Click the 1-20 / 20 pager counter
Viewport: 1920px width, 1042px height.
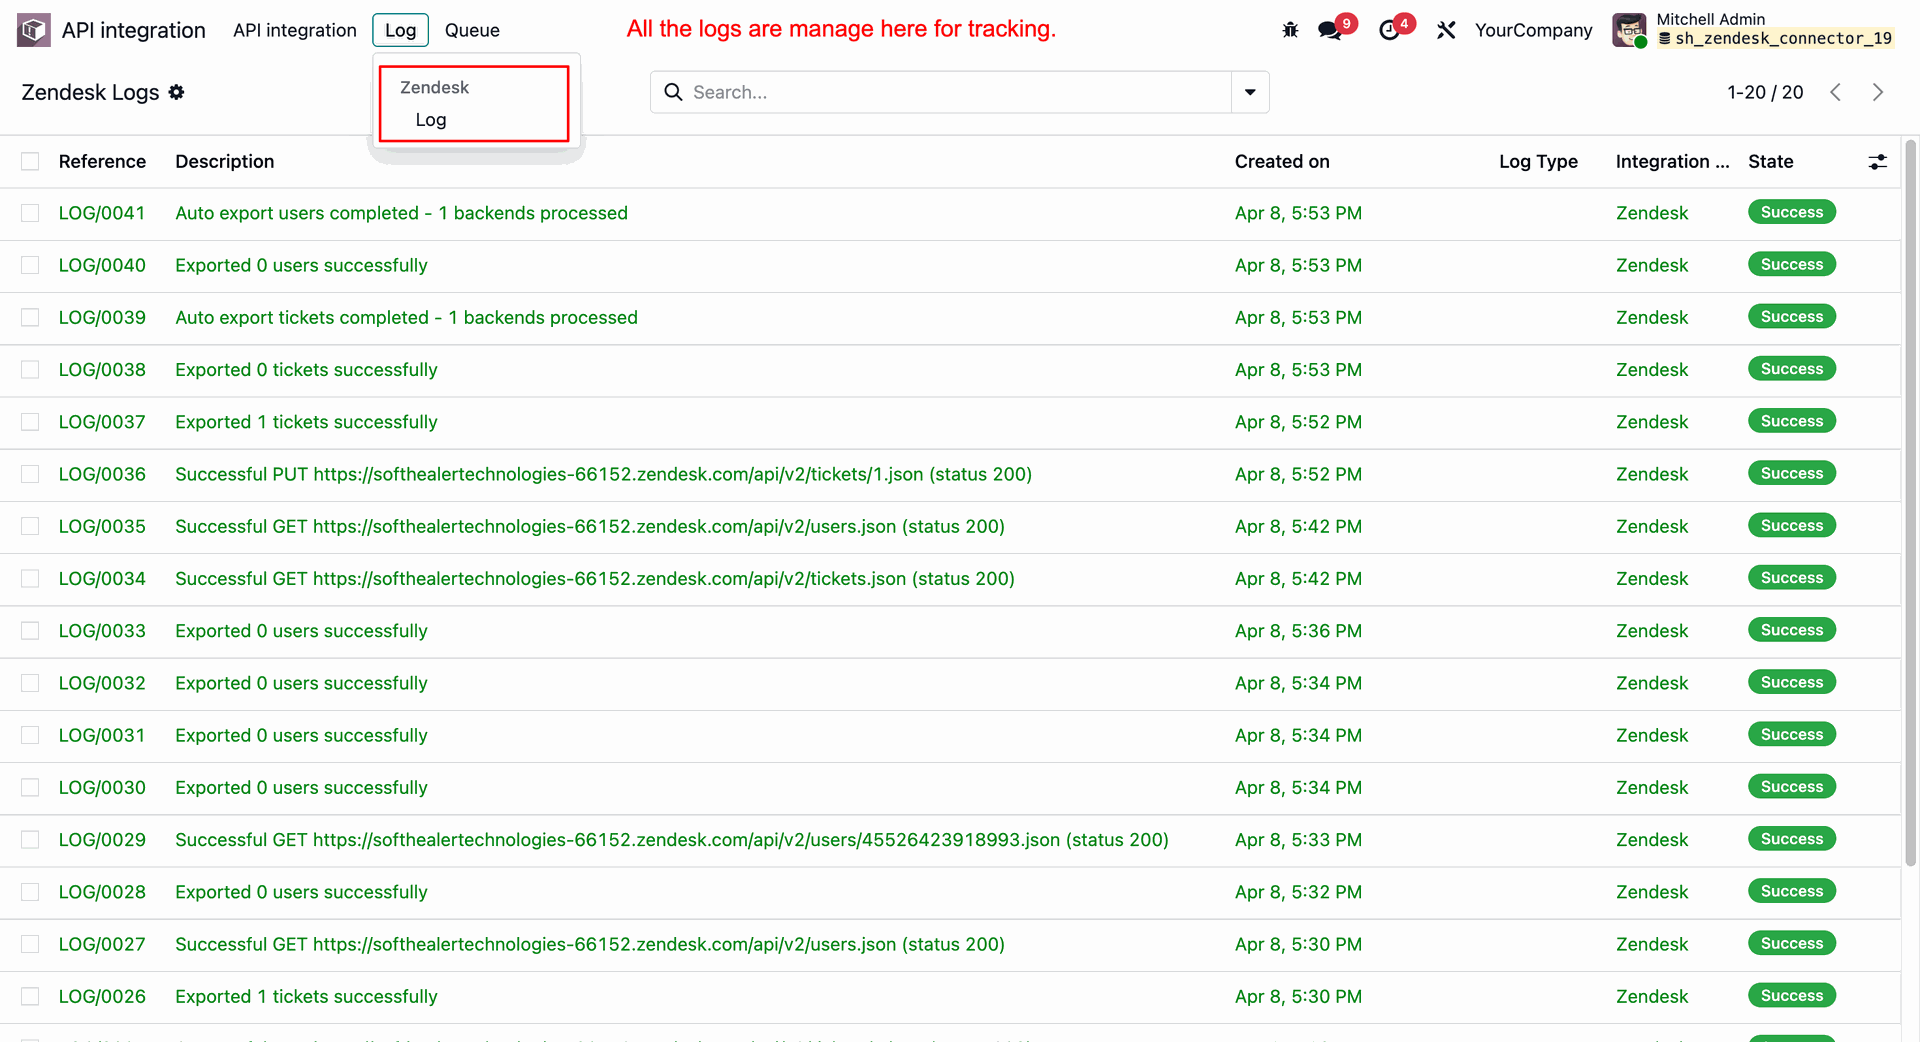tap(1765, 92)
